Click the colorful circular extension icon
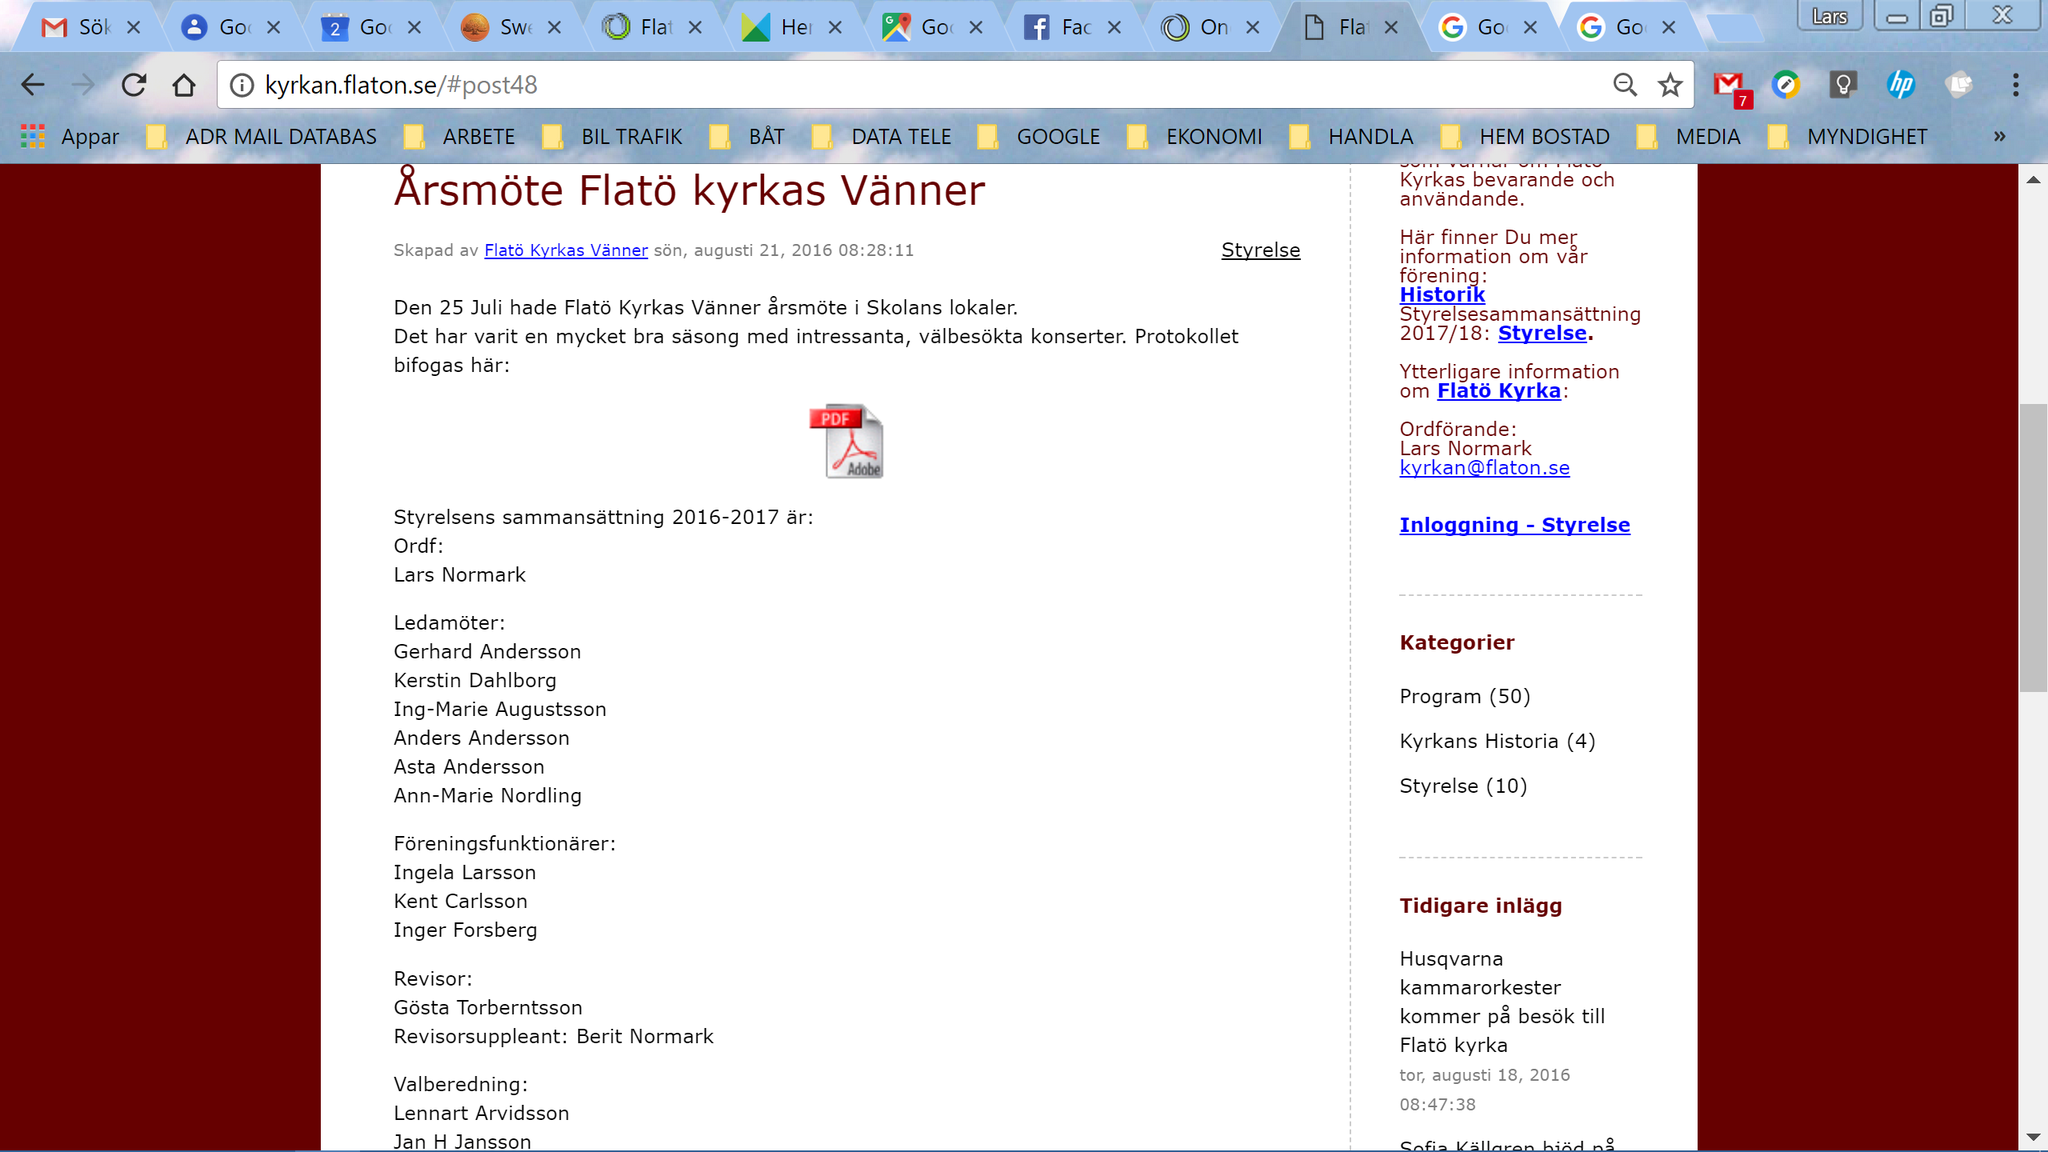 (x=1786, y=85)
